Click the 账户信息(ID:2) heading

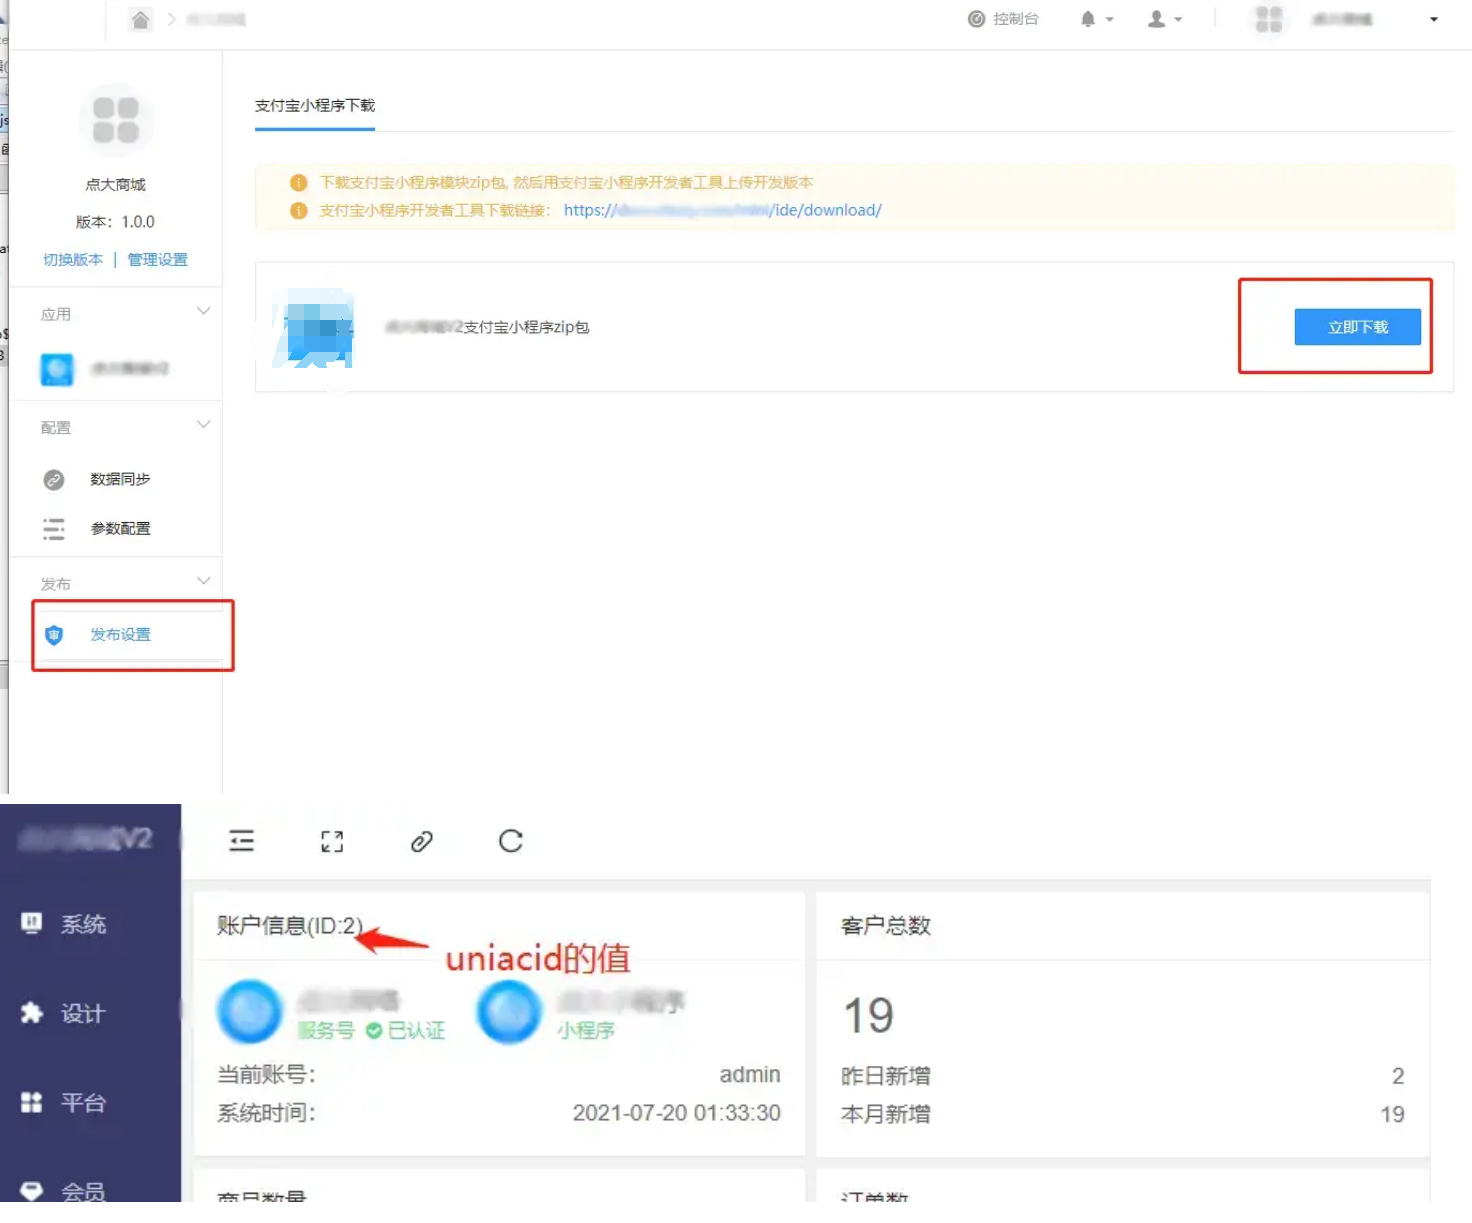tap(290, 925)
